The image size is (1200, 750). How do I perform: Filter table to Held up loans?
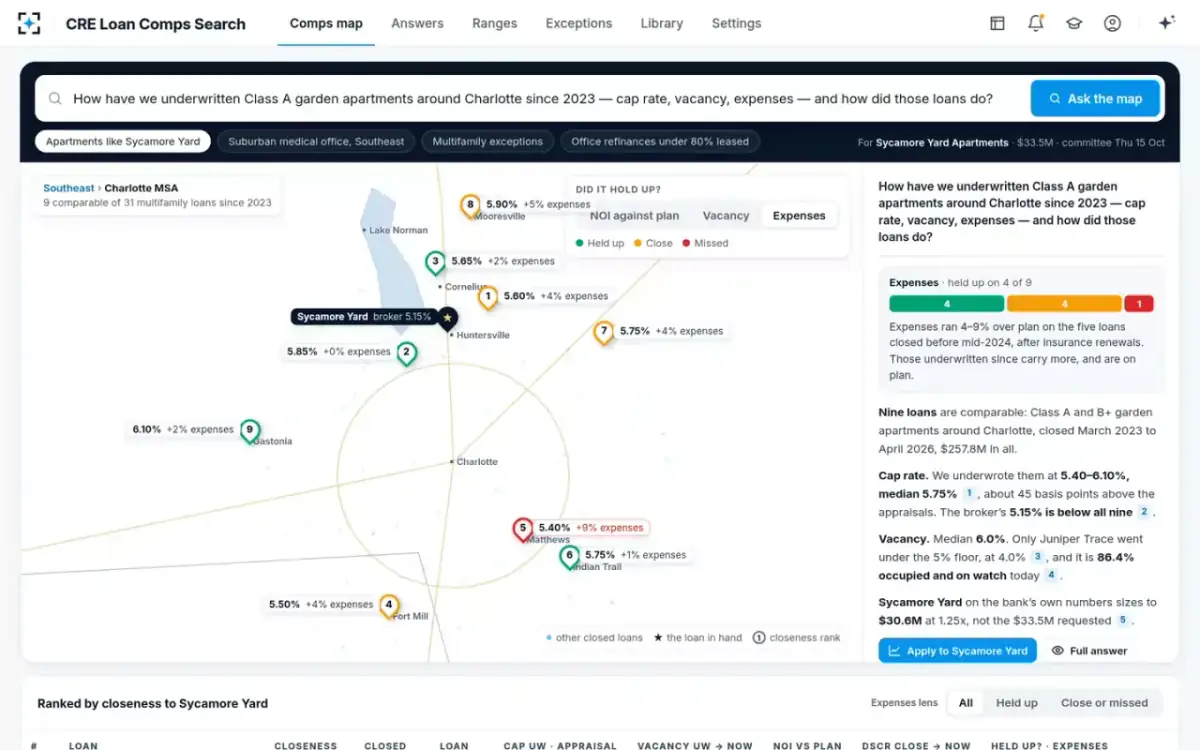[x=1017, y=703]
